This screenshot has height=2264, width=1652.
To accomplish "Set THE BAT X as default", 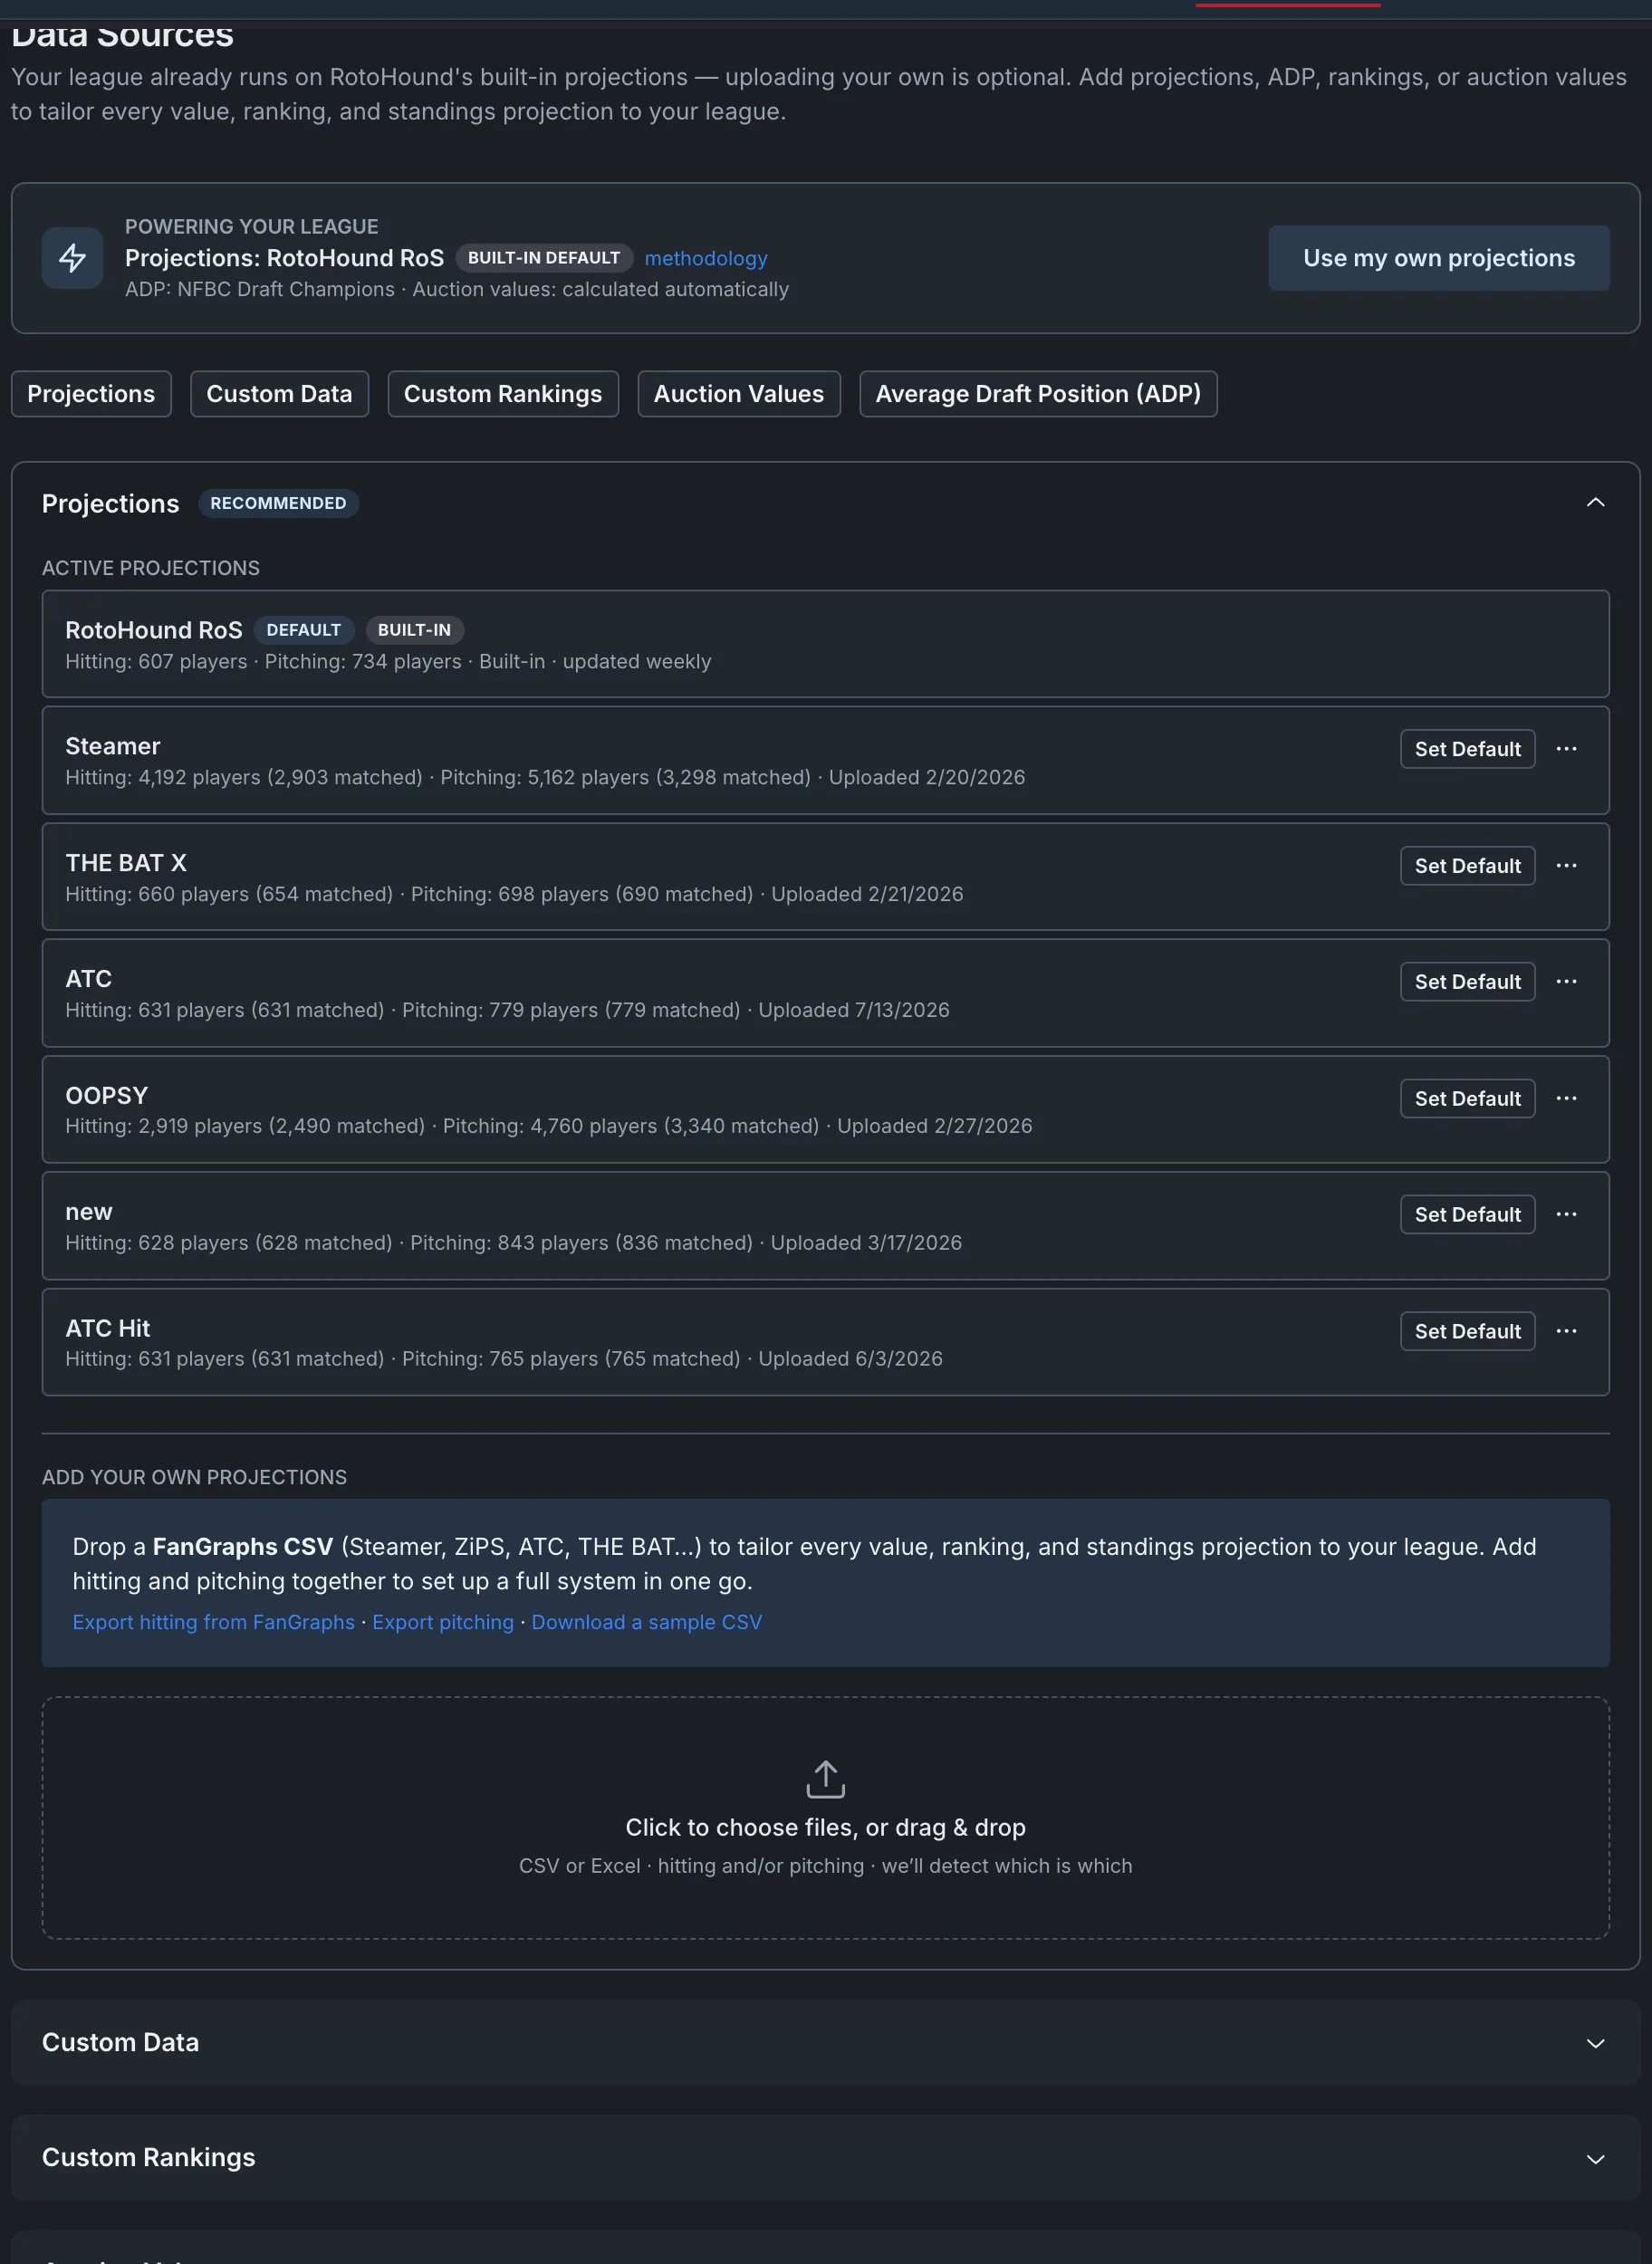I will 1467,866.
